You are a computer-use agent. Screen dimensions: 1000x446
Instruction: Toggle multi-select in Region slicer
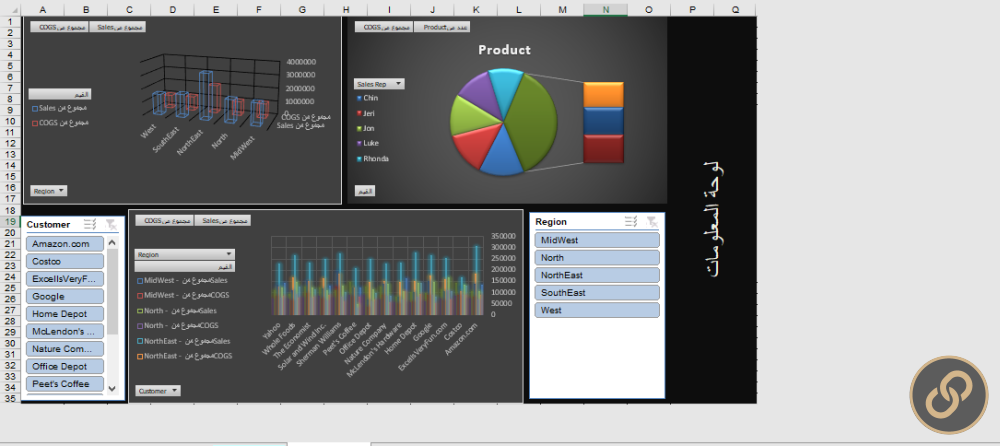point(631,221)
